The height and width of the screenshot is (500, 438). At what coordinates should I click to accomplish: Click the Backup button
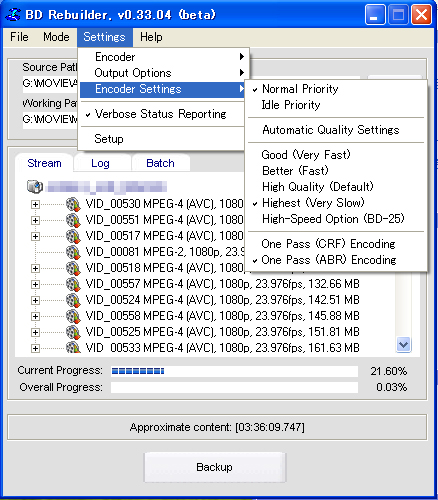click(215, 467)
